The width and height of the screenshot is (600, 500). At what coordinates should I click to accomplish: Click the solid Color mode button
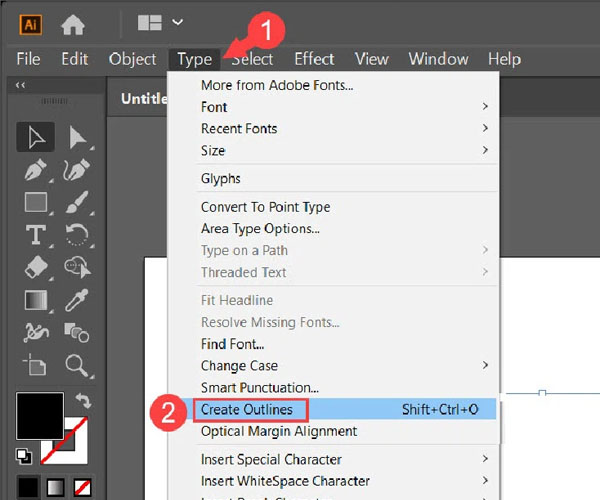(28, 487)
